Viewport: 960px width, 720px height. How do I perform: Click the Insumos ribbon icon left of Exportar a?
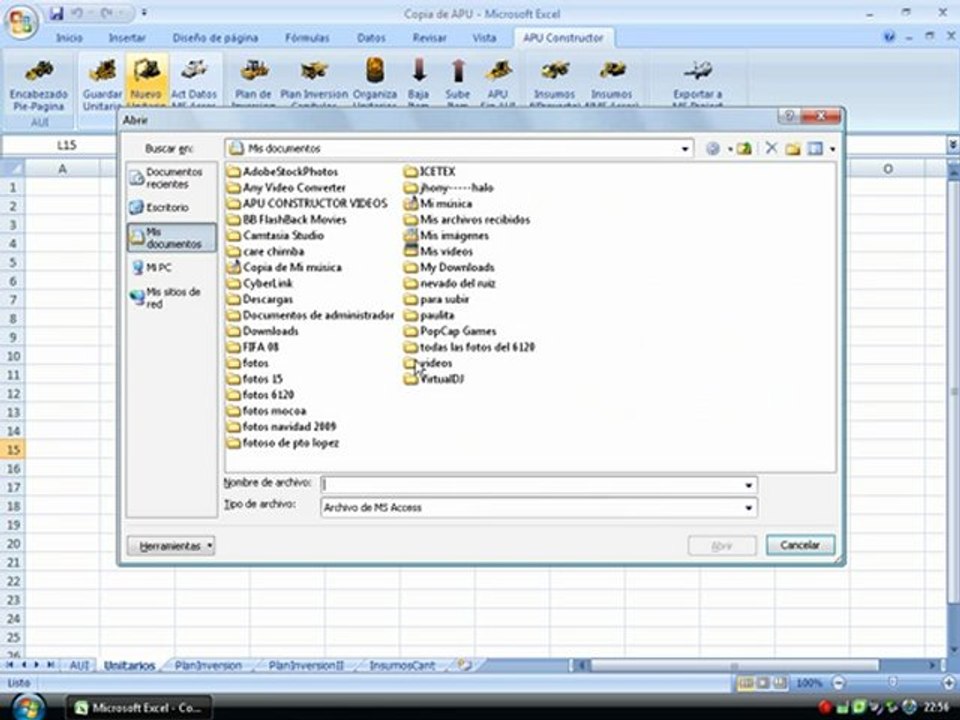(612, 71)
